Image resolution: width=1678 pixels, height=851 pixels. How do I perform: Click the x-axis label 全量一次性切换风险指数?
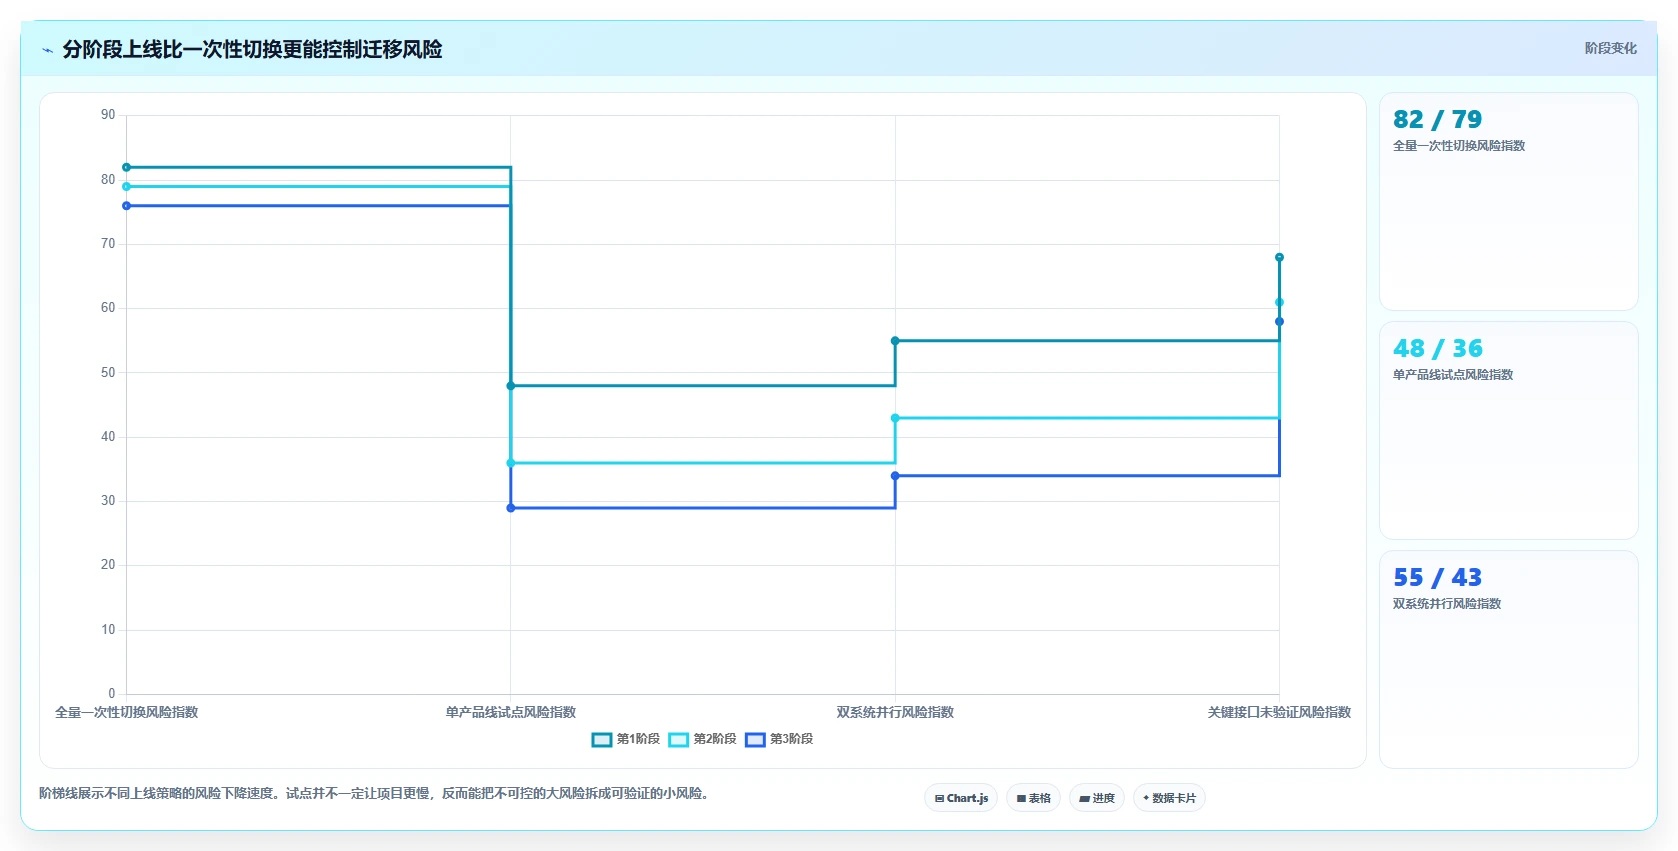pyautogui.click(x=126, y=712)
